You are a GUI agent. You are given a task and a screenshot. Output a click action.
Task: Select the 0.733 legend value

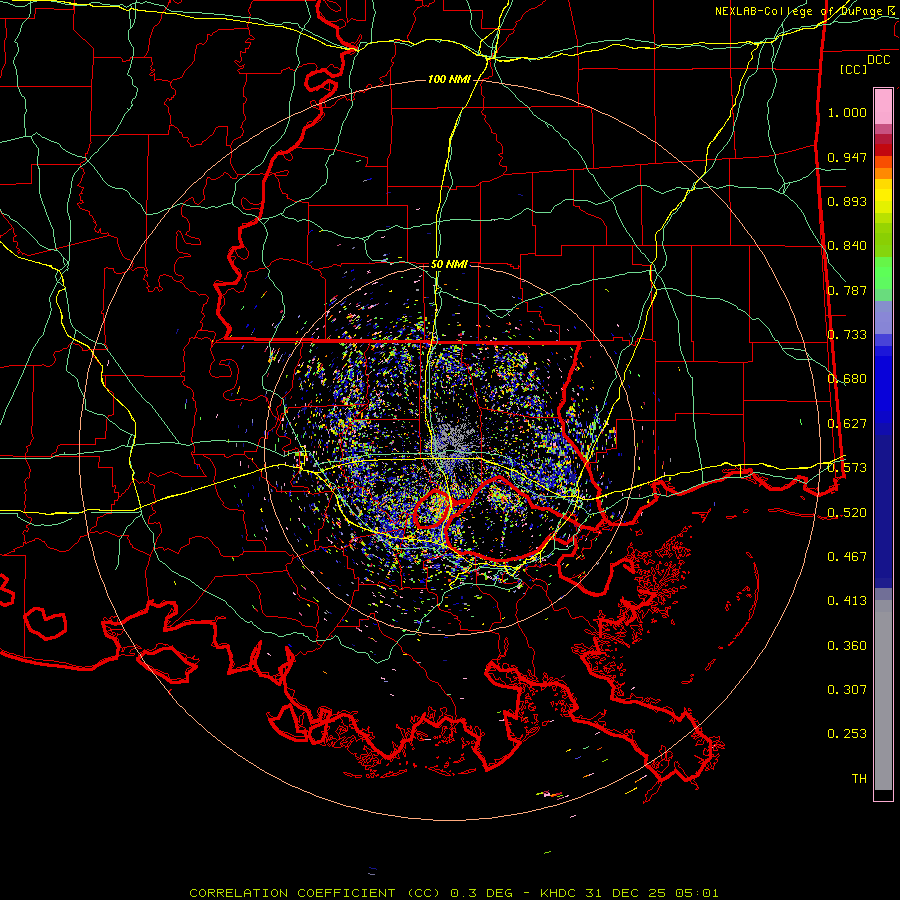tap(847, 335)
